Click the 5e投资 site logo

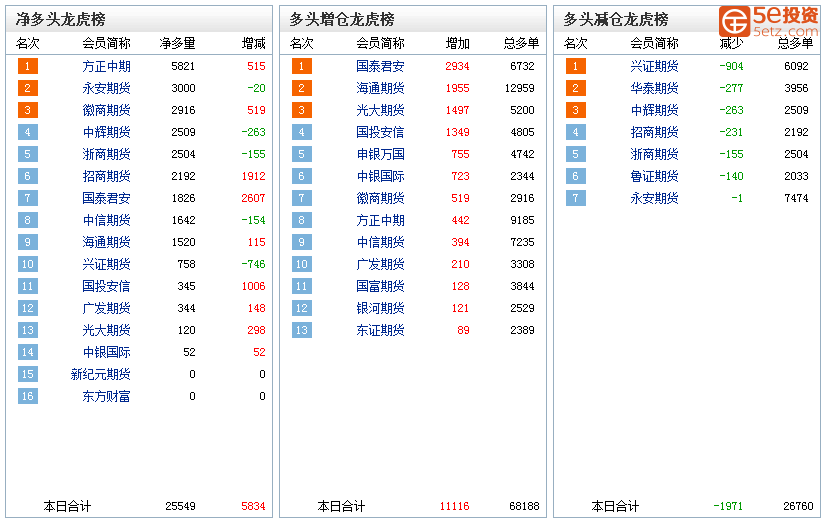[x=769, y=21]
